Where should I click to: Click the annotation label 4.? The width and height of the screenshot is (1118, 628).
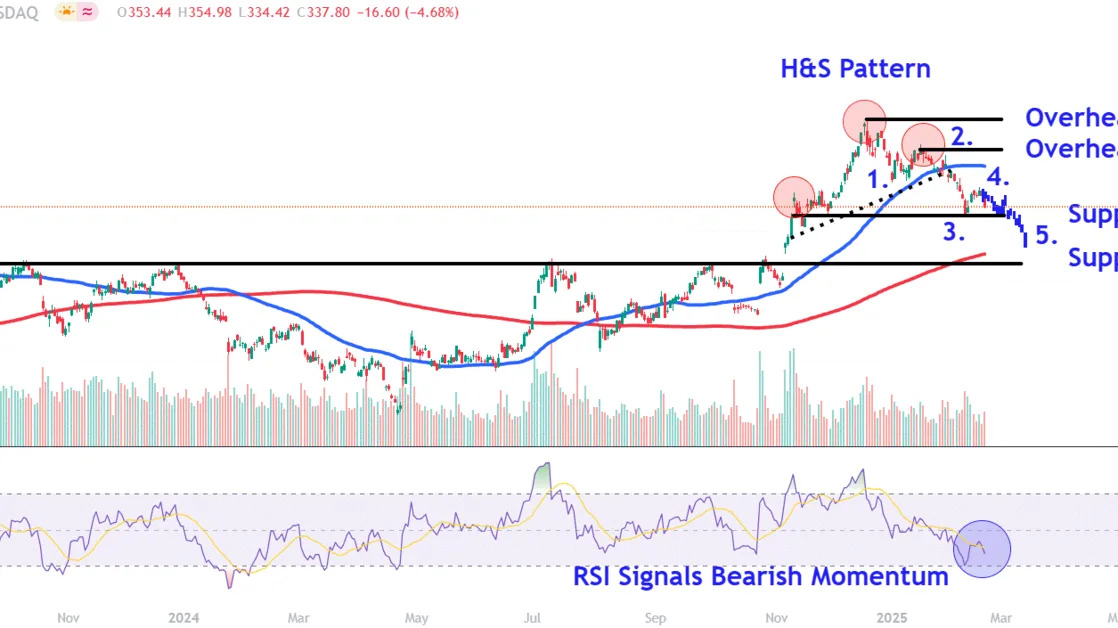coord(998,176)
